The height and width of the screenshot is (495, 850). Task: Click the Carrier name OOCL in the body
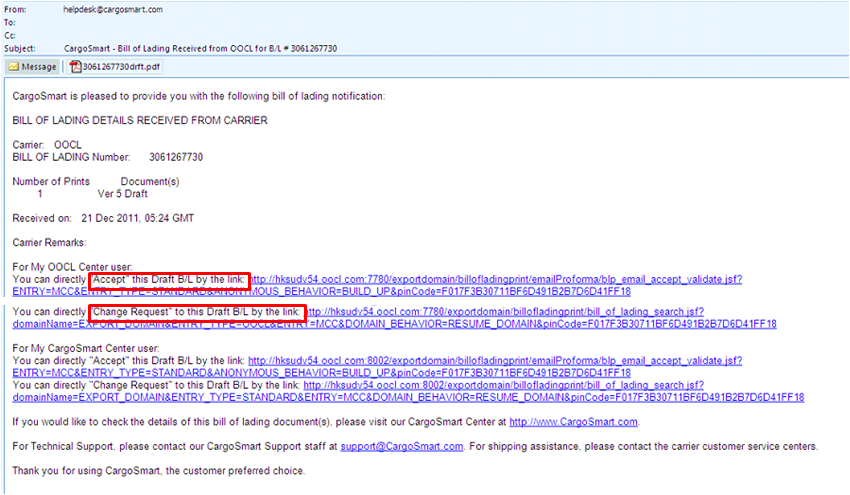pyautogui.click(x=67, y=145)
